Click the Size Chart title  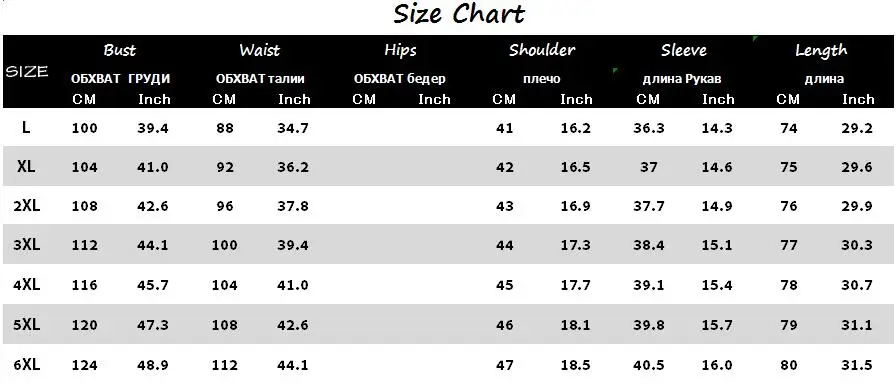(459, 14)
